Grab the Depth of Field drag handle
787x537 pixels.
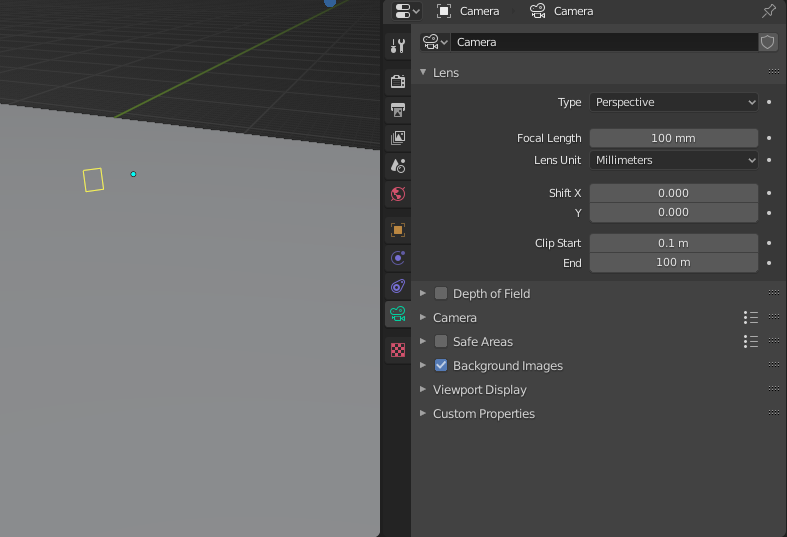click(773, 293)
